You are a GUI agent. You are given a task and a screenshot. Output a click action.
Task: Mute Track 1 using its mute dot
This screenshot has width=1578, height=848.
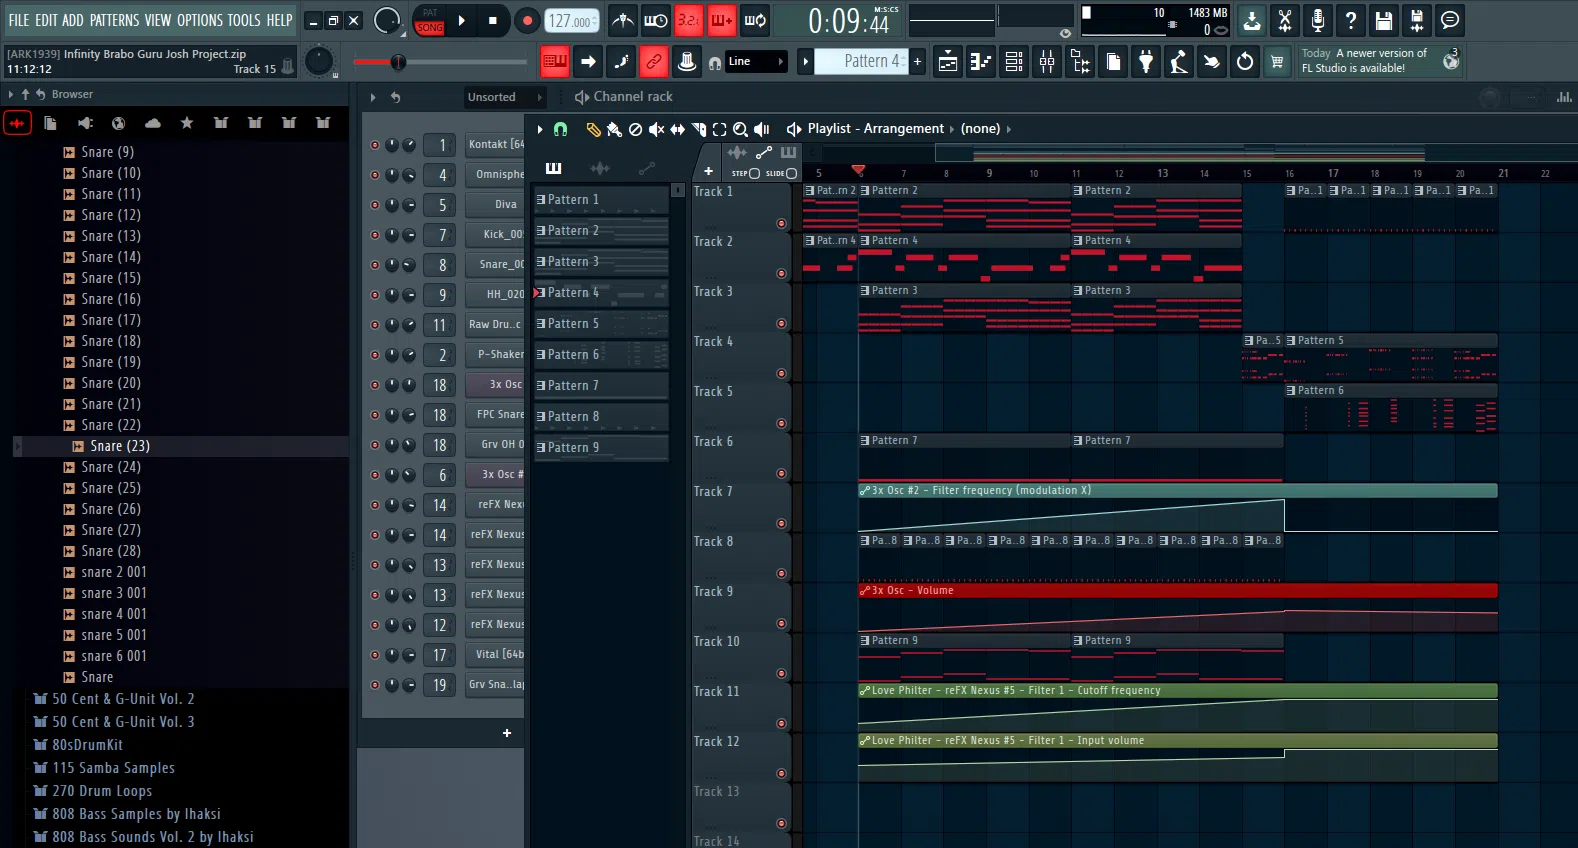point(781,224)
